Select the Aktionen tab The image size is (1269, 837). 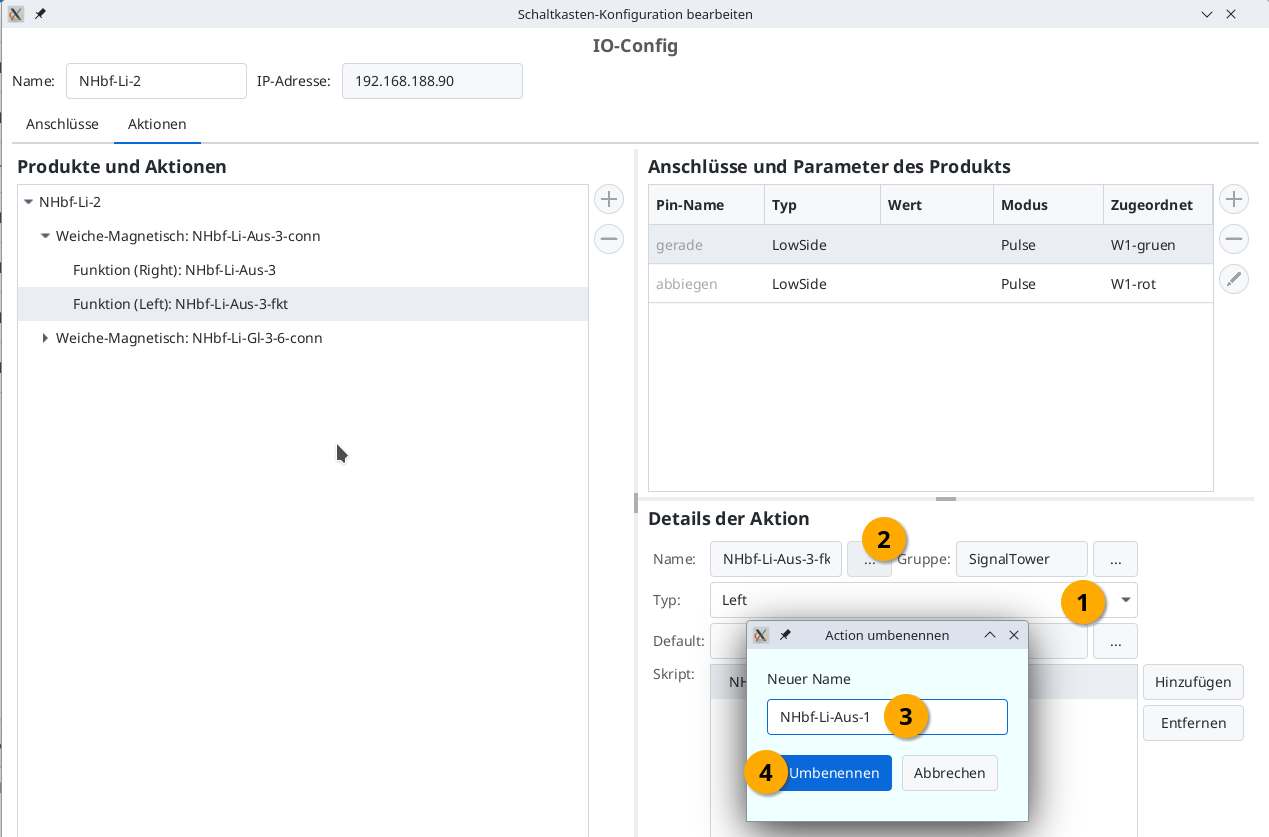(157, 124)
